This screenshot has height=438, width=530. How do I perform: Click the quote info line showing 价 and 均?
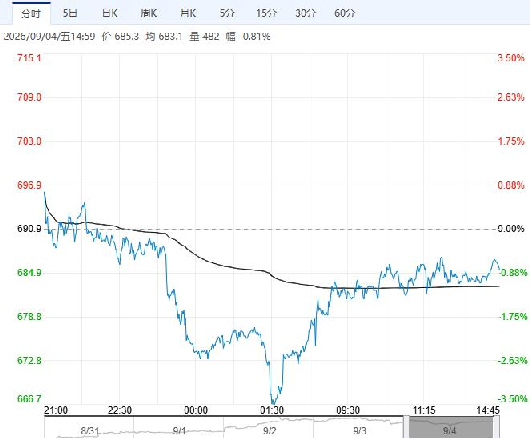point(137,36)
